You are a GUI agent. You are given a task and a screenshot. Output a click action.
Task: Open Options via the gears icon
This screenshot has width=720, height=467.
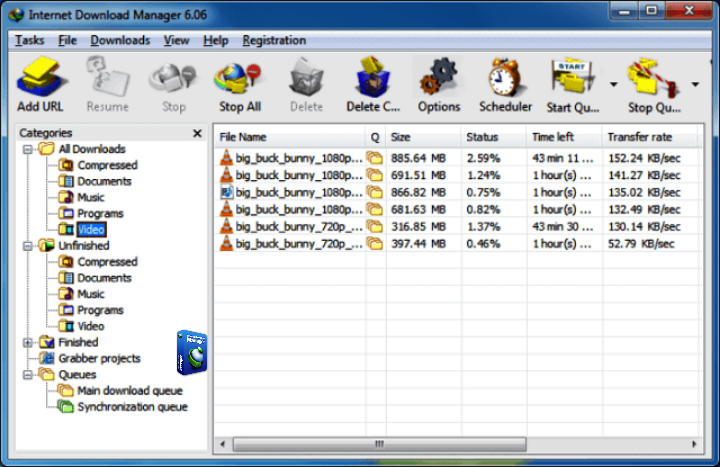coord(439,84)
